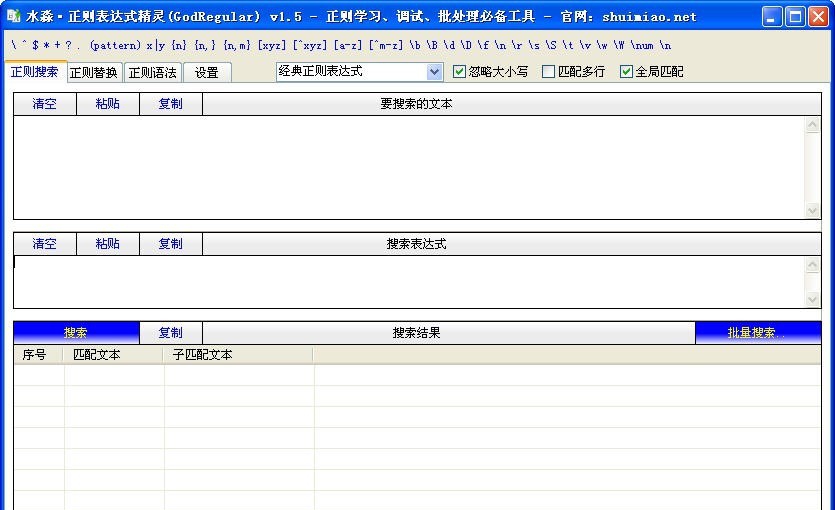Viewport: 835px width, 510px height.
Task: Insert the [xyz] character set token
Action: (272, 45)
